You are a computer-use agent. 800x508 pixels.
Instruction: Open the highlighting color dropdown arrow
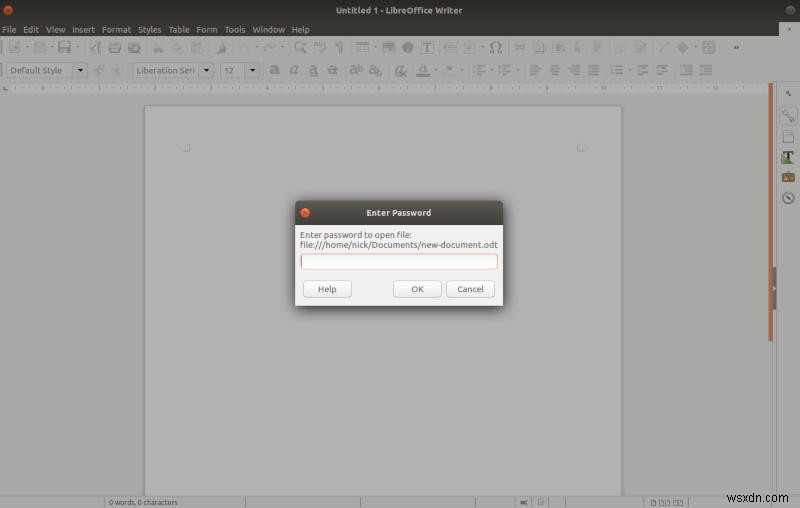(x=462, y=70)
